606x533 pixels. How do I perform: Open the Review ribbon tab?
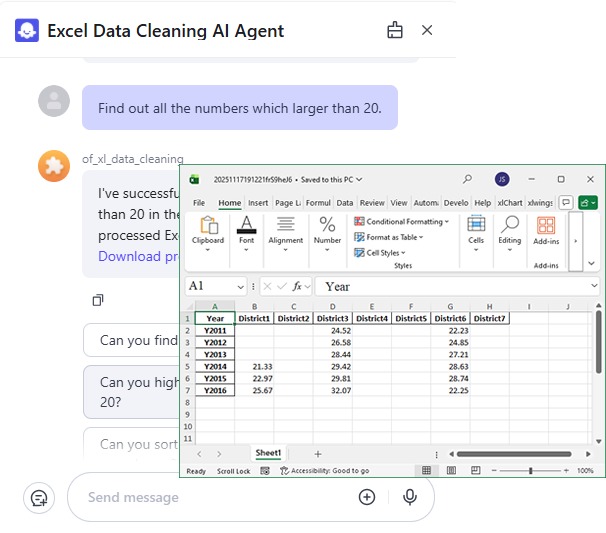coord(372,203)
